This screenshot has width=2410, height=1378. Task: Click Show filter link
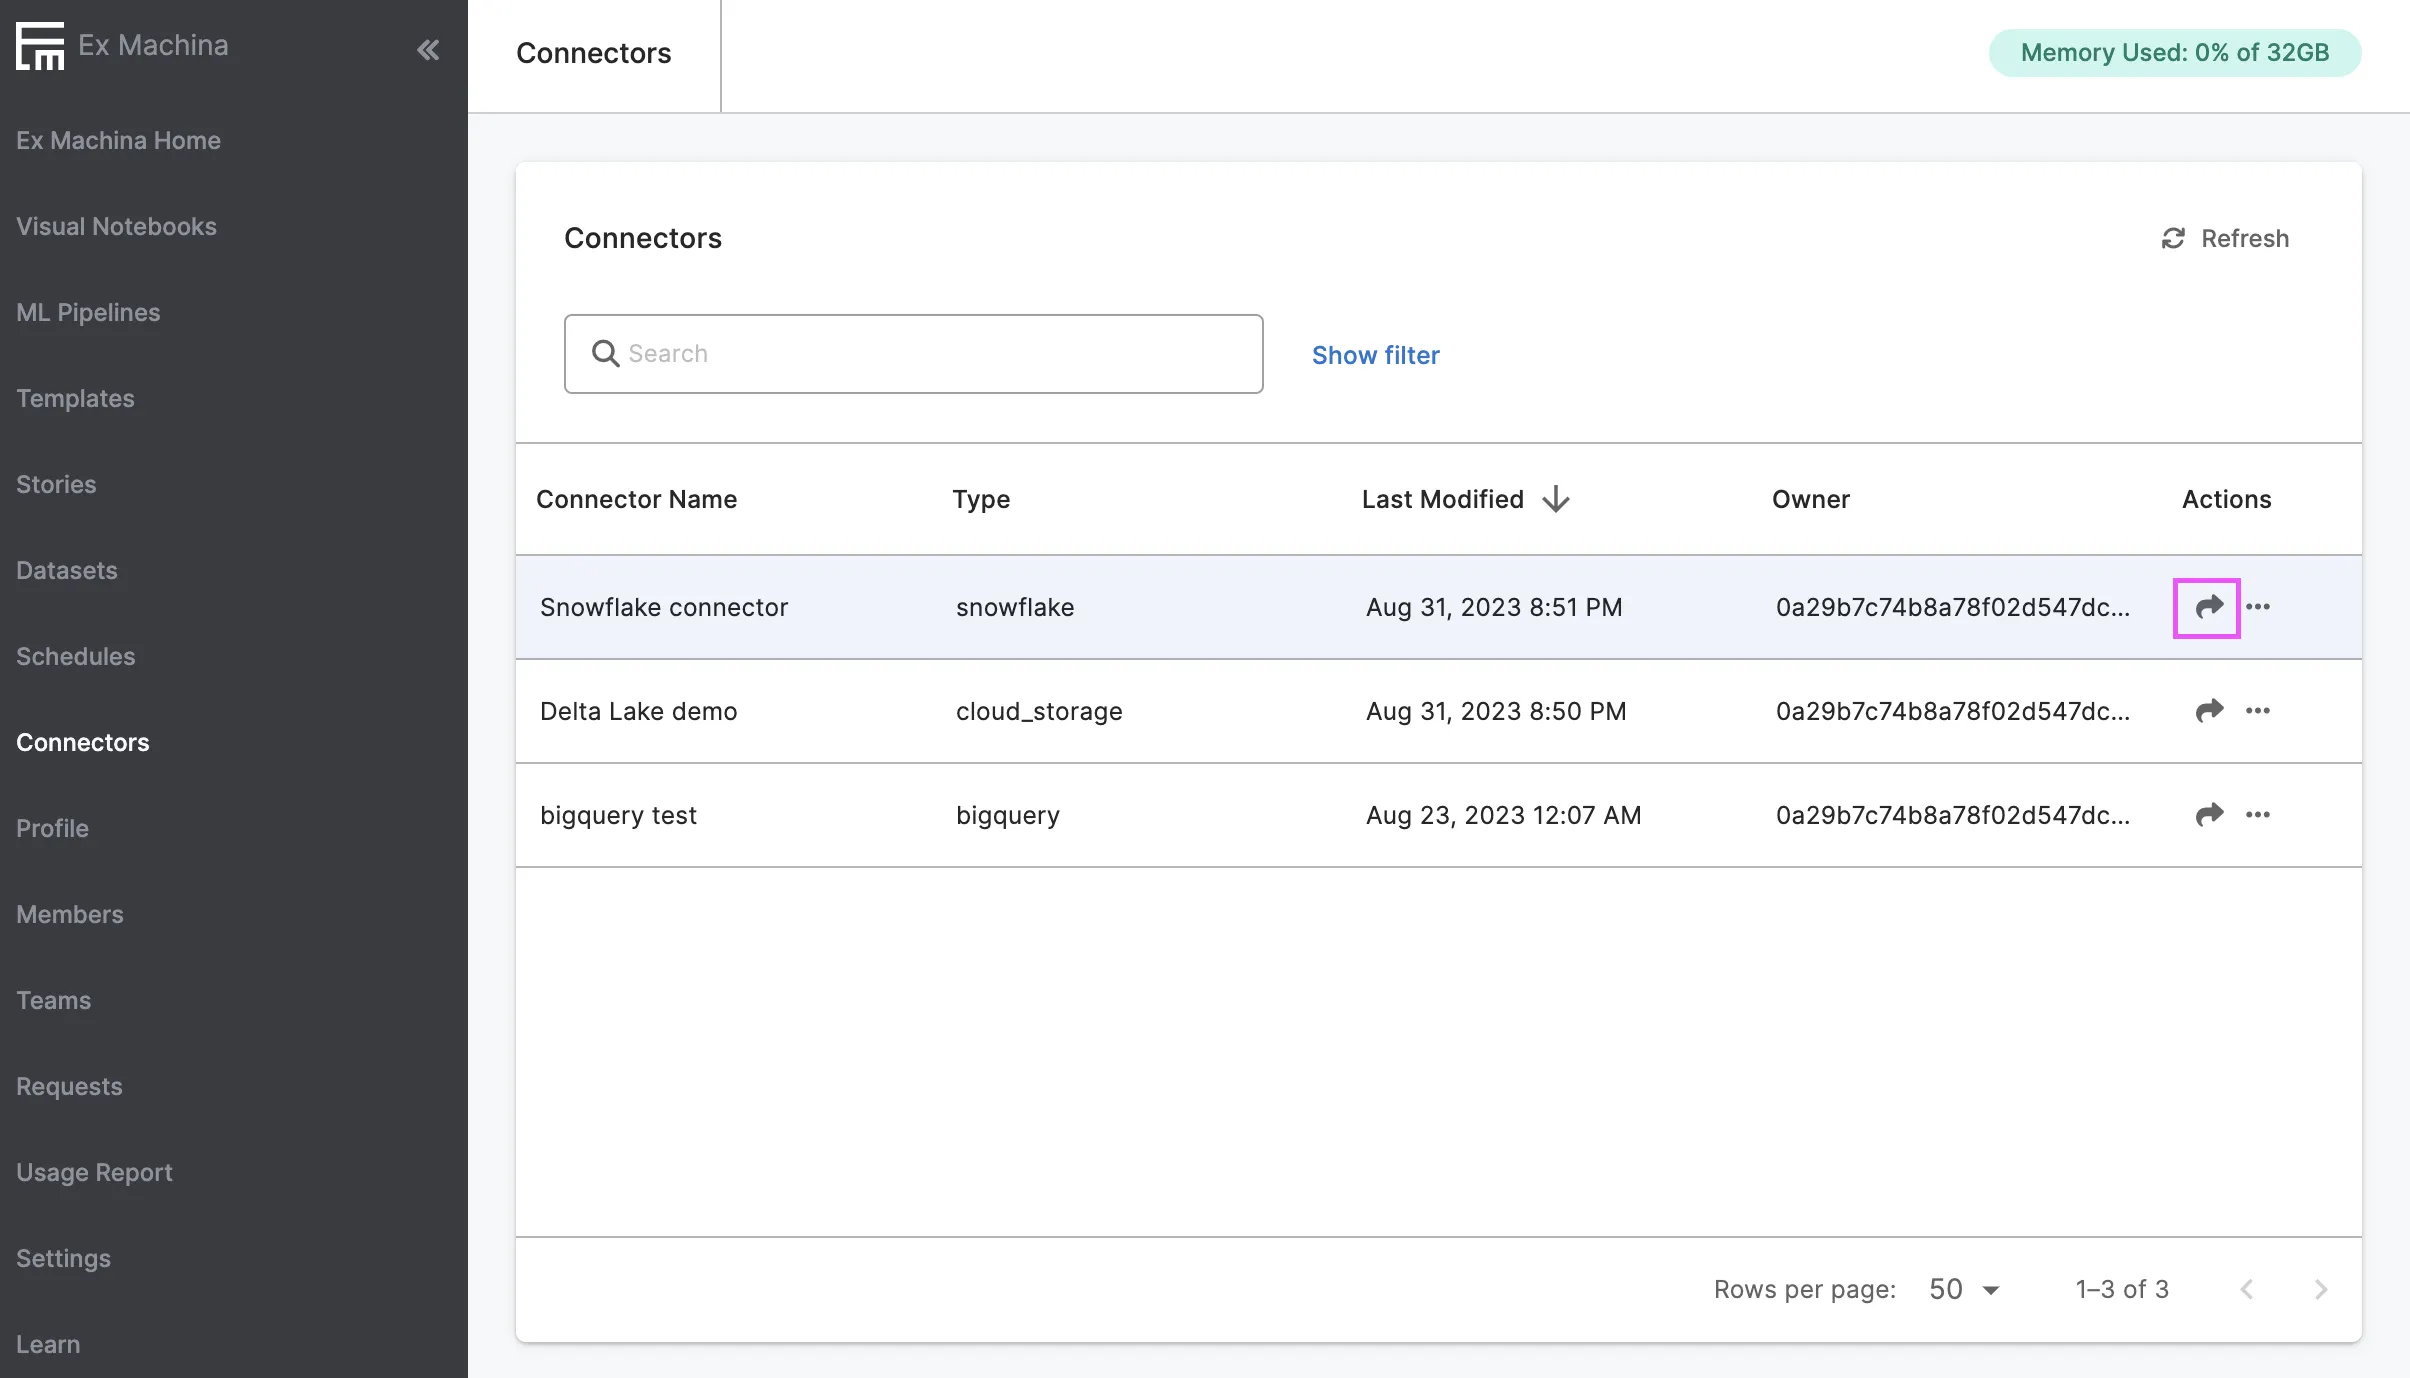coord(1375,355)
